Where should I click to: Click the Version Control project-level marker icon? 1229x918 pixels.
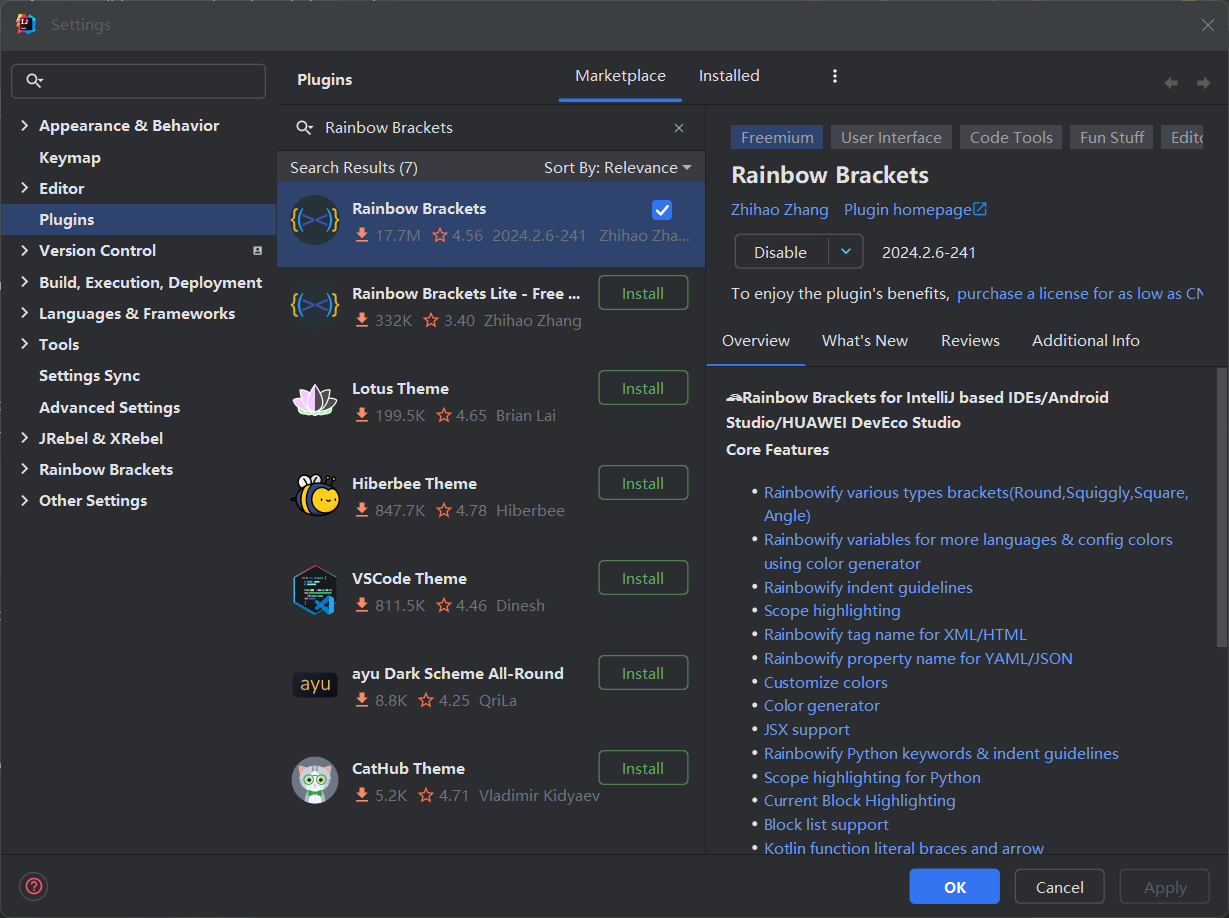coord(257,251)
